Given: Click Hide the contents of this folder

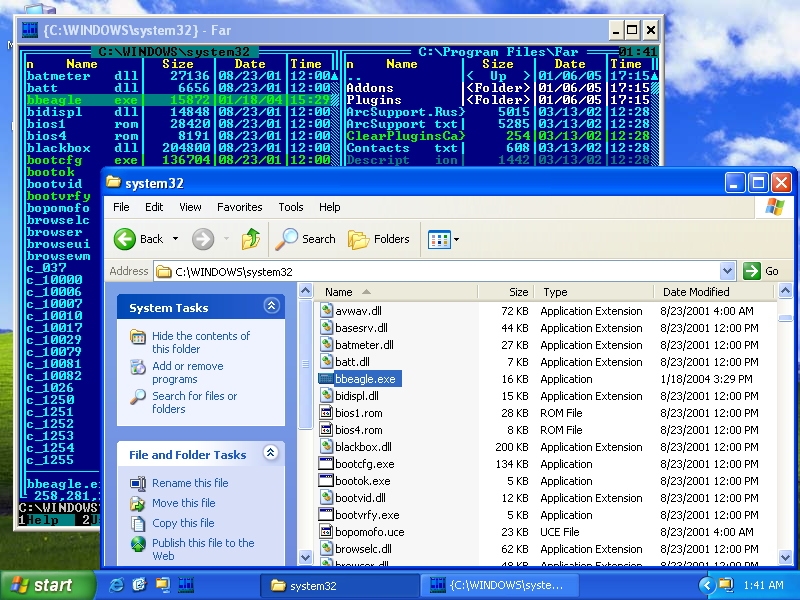Looking at the screenshot, I should click(x=201, y=342).
